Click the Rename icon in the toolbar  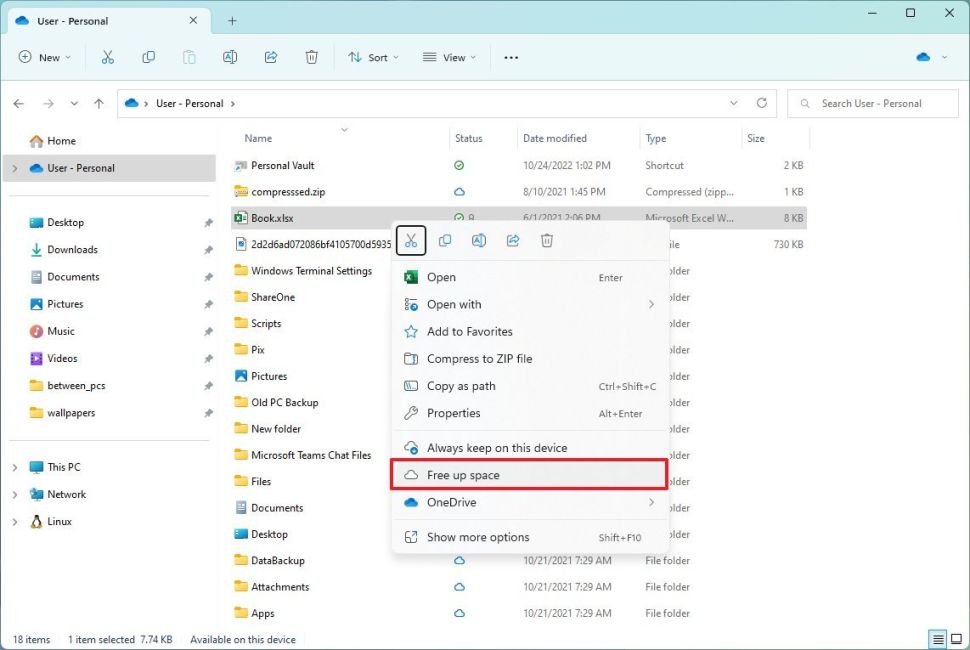(230, 57)
